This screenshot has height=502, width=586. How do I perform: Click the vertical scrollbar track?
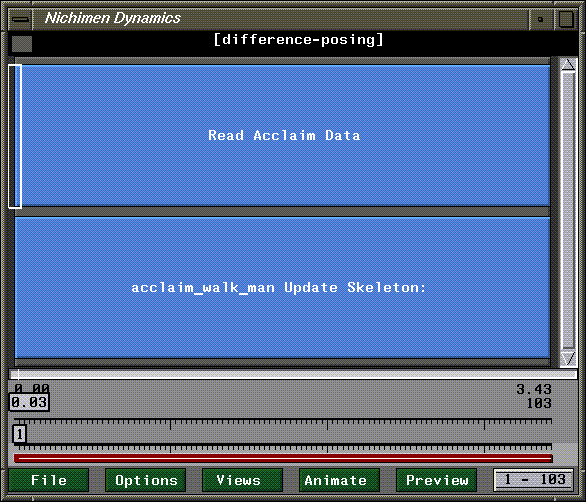(x=568, y=211)
